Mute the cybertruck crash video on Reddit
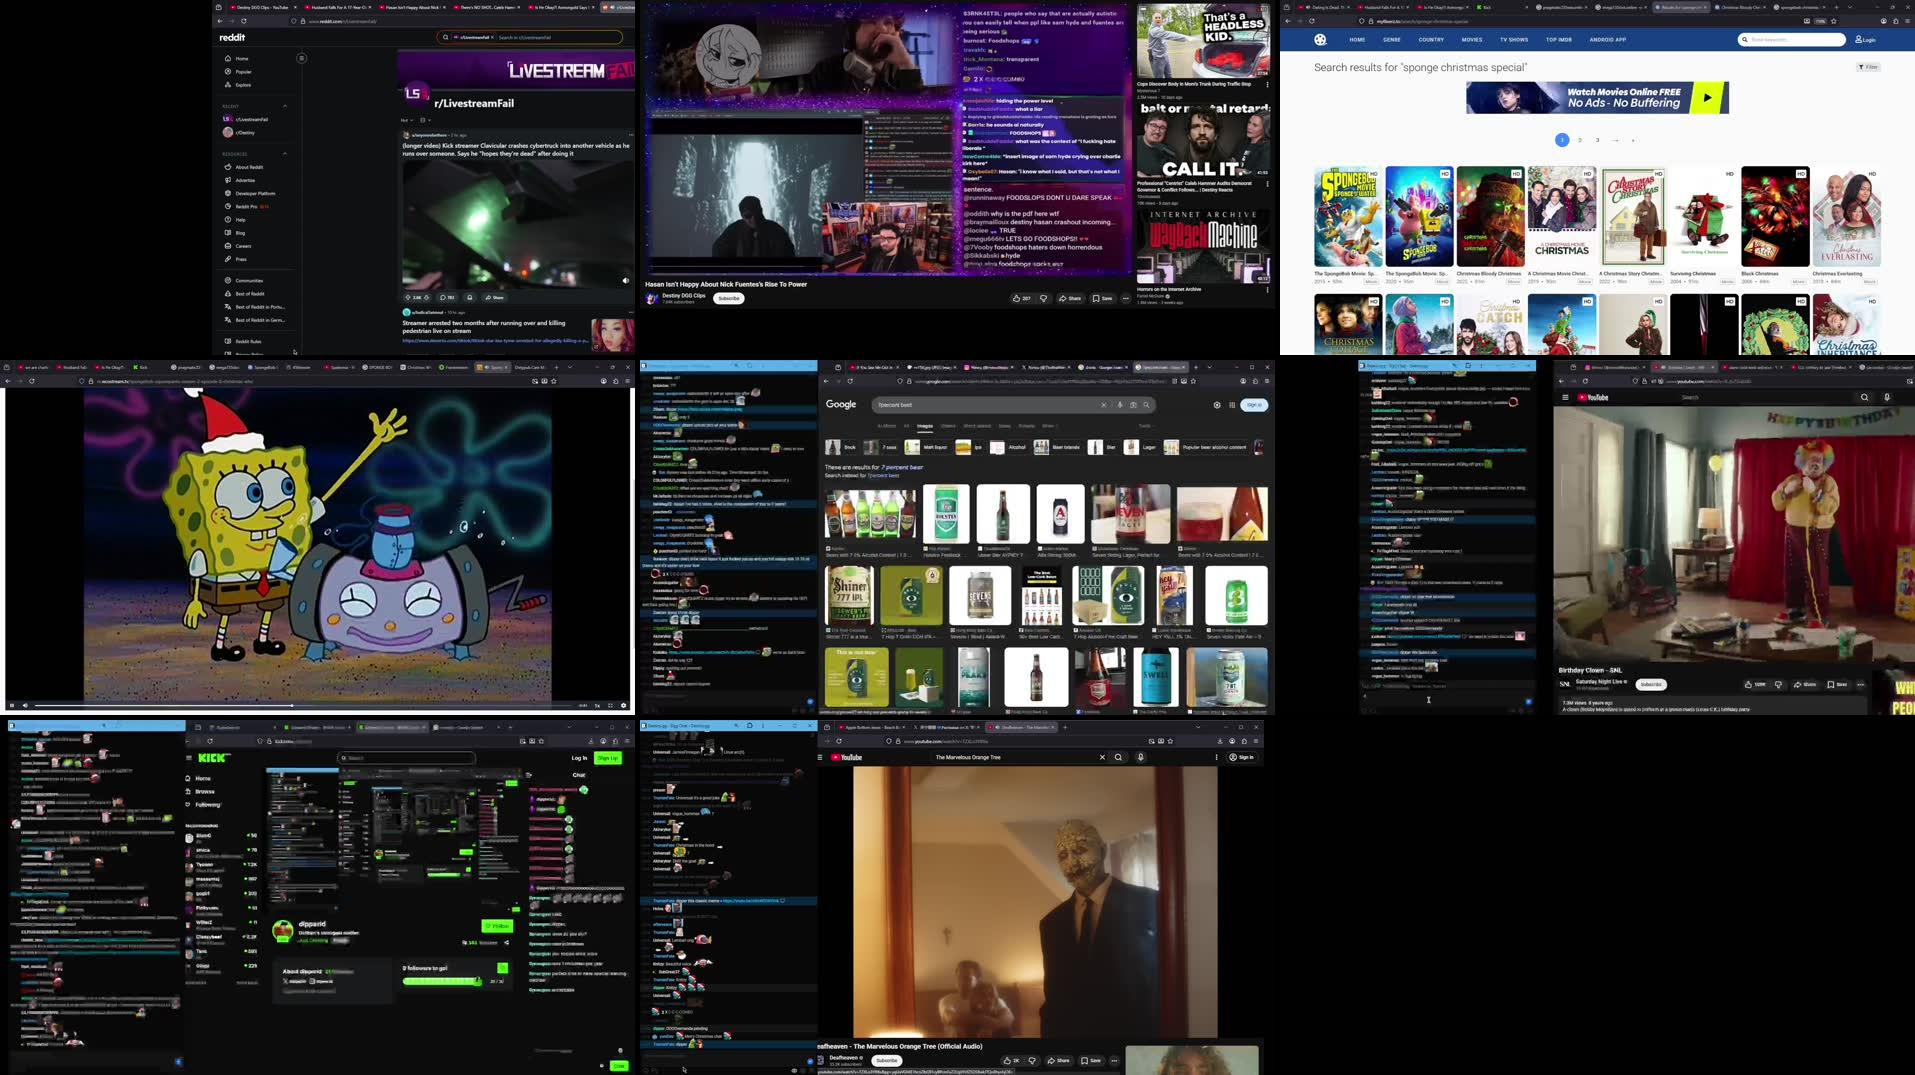The width and height of the screenshot is (1915, 1075). [625, 281]
